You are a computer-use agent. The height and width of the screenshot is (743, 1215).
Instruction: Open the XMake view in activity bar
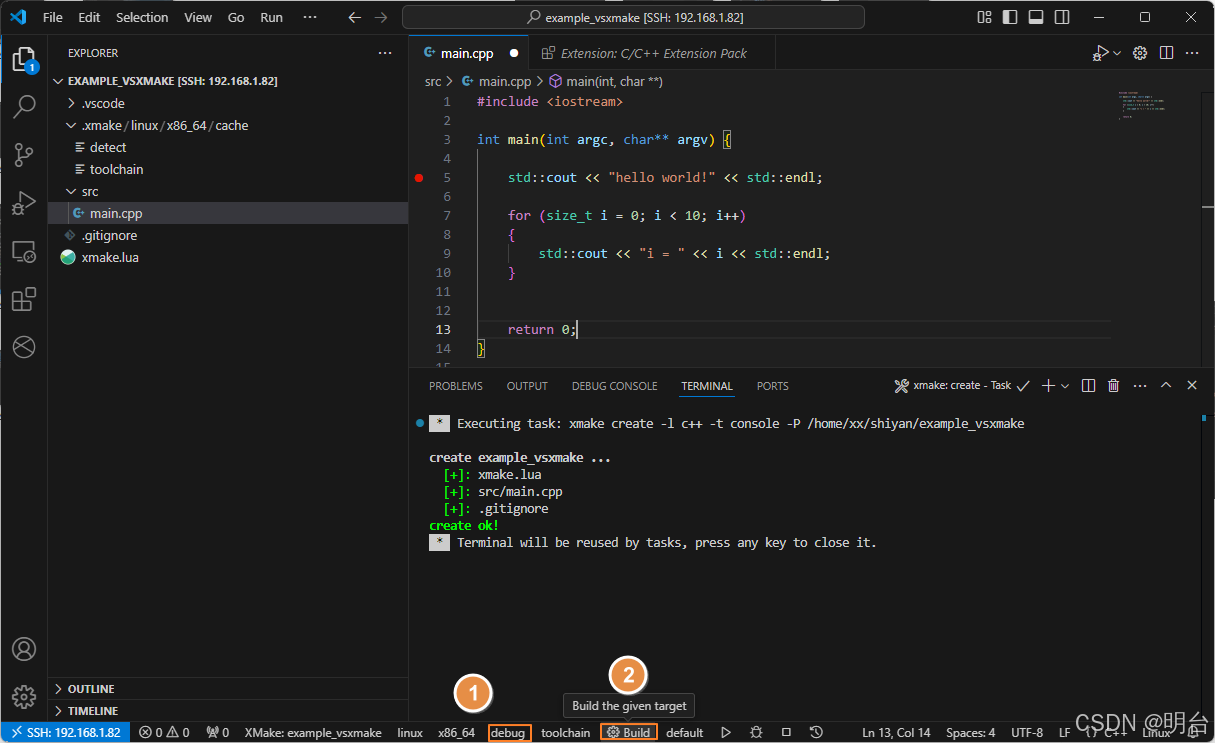pos(24,347)
